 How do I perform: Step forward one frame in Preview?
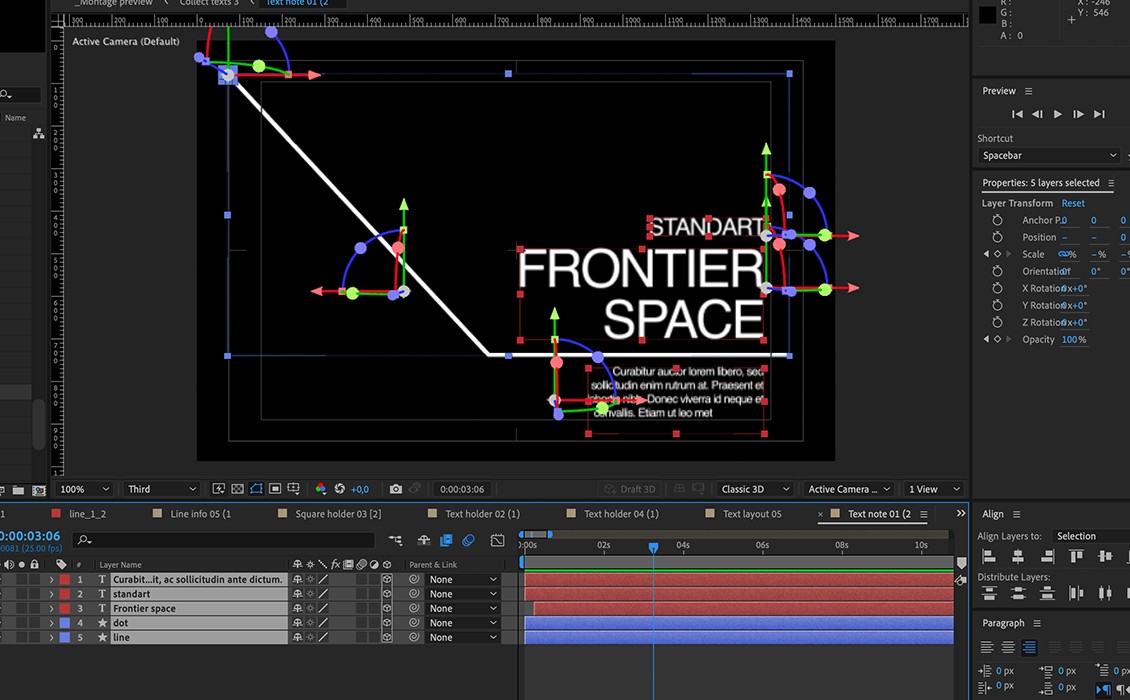pyautogui.click(x=1078, y=114)
